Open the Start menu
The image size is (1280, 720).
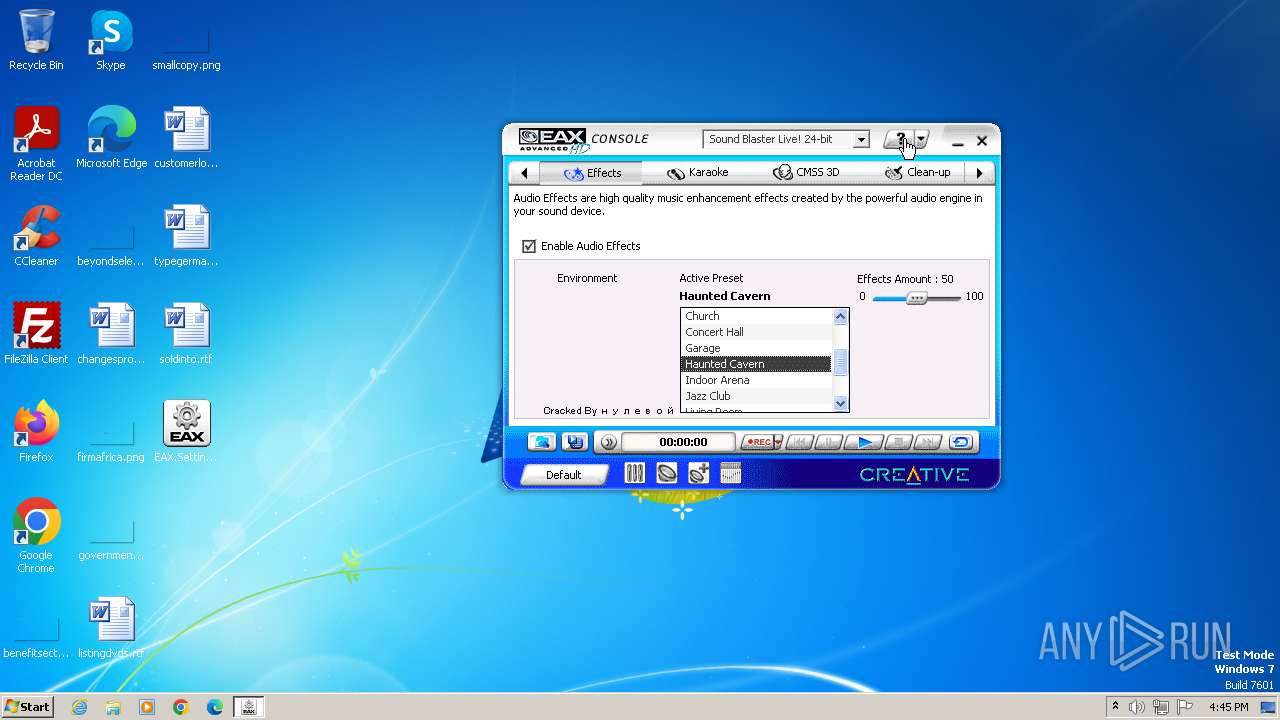click(x=28, y=707)
